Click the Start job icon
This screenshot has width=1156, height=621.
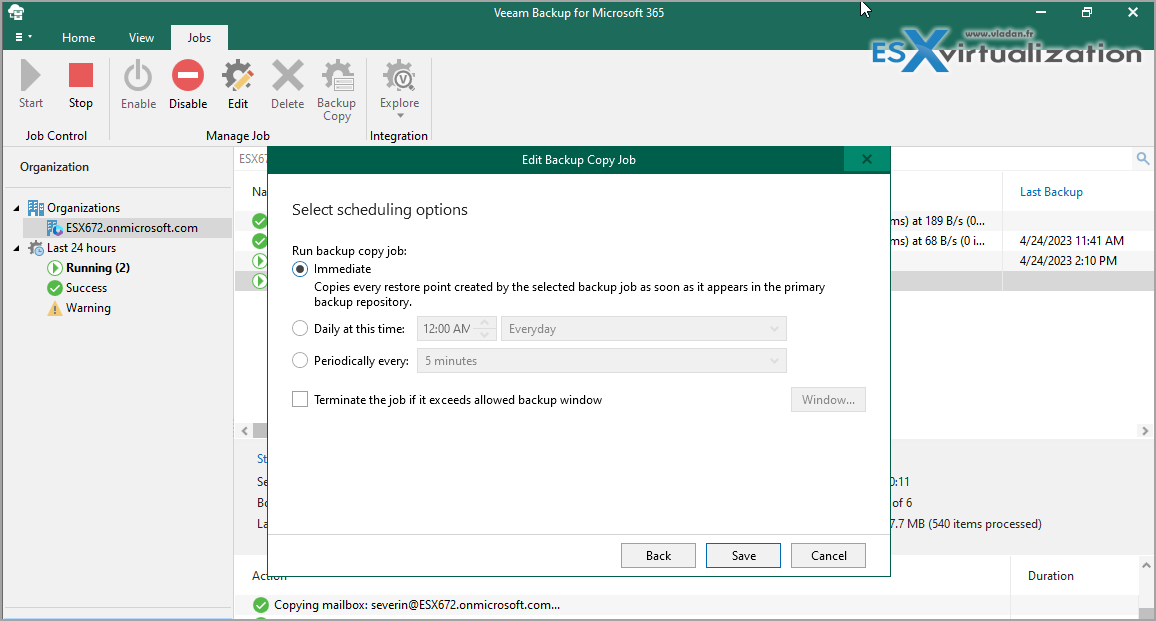click(x=30, y=76)
